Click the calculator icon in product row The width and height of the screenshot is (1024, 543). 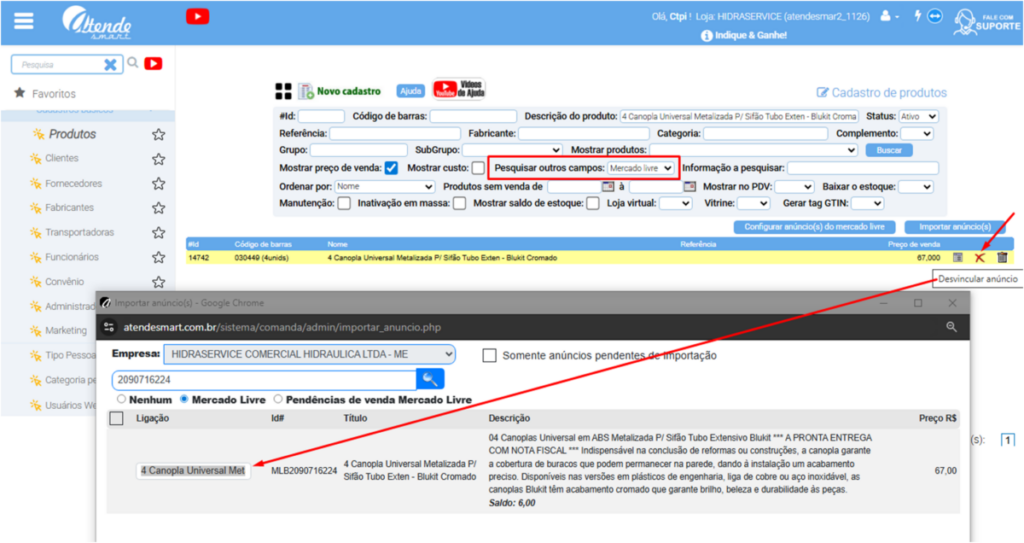[x=957, y=257]
